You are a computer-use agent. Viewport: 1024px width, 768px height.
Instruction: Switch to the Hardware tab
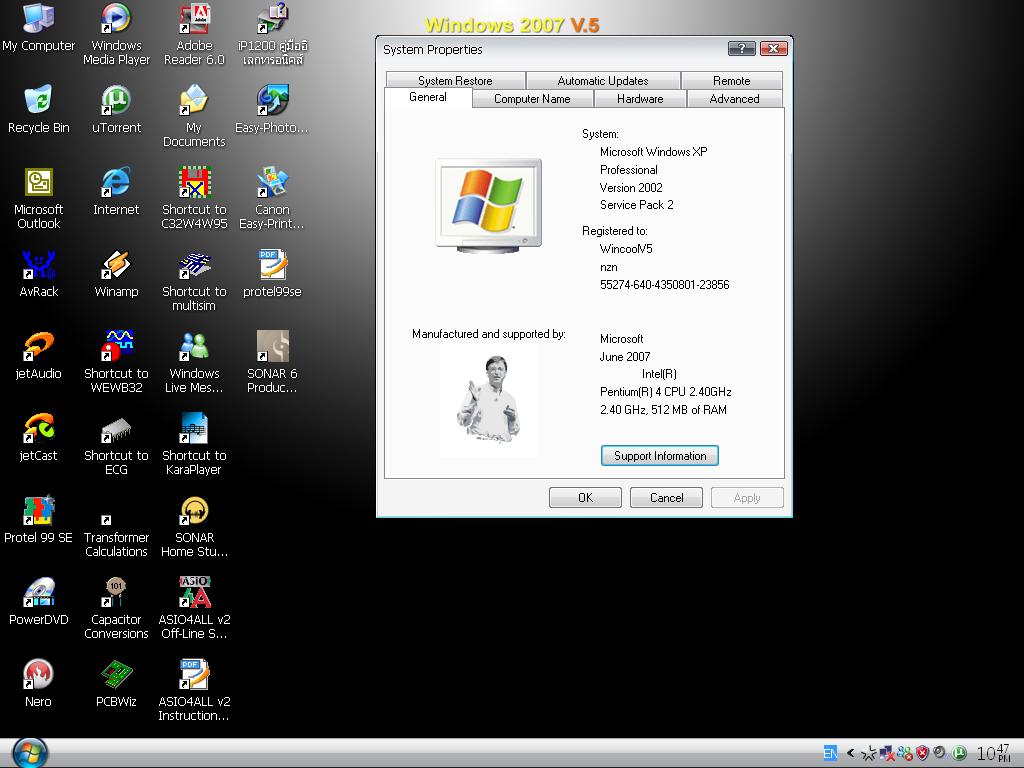click(x=640, y=99)
